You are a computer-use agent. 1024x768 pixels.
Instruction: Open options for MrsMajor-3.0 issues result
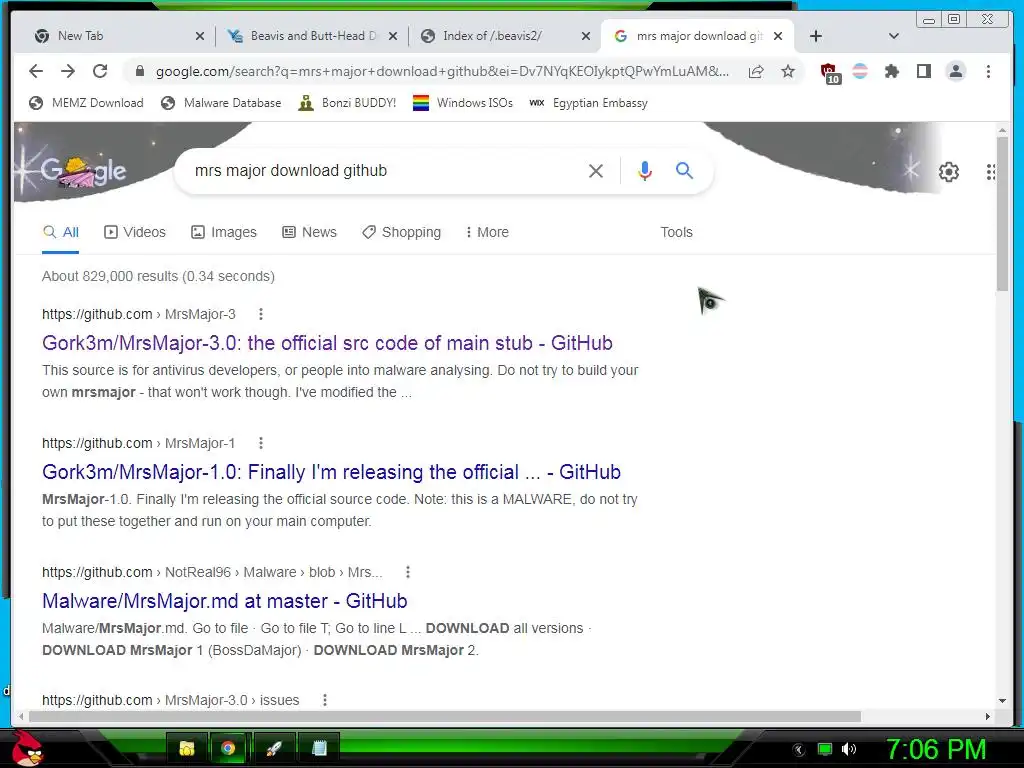[x=325, y=700]
